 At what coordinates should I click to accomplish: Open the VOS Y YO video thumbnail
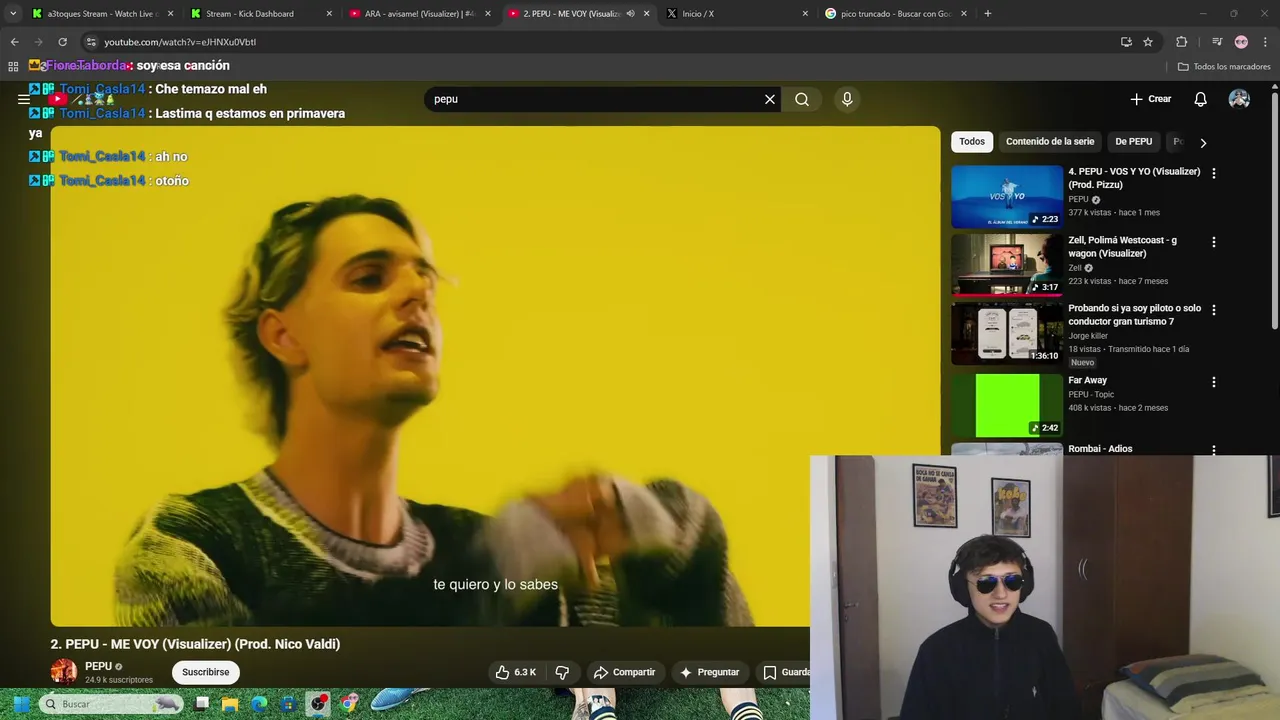pyautogui.click(x=1007, y=197)
